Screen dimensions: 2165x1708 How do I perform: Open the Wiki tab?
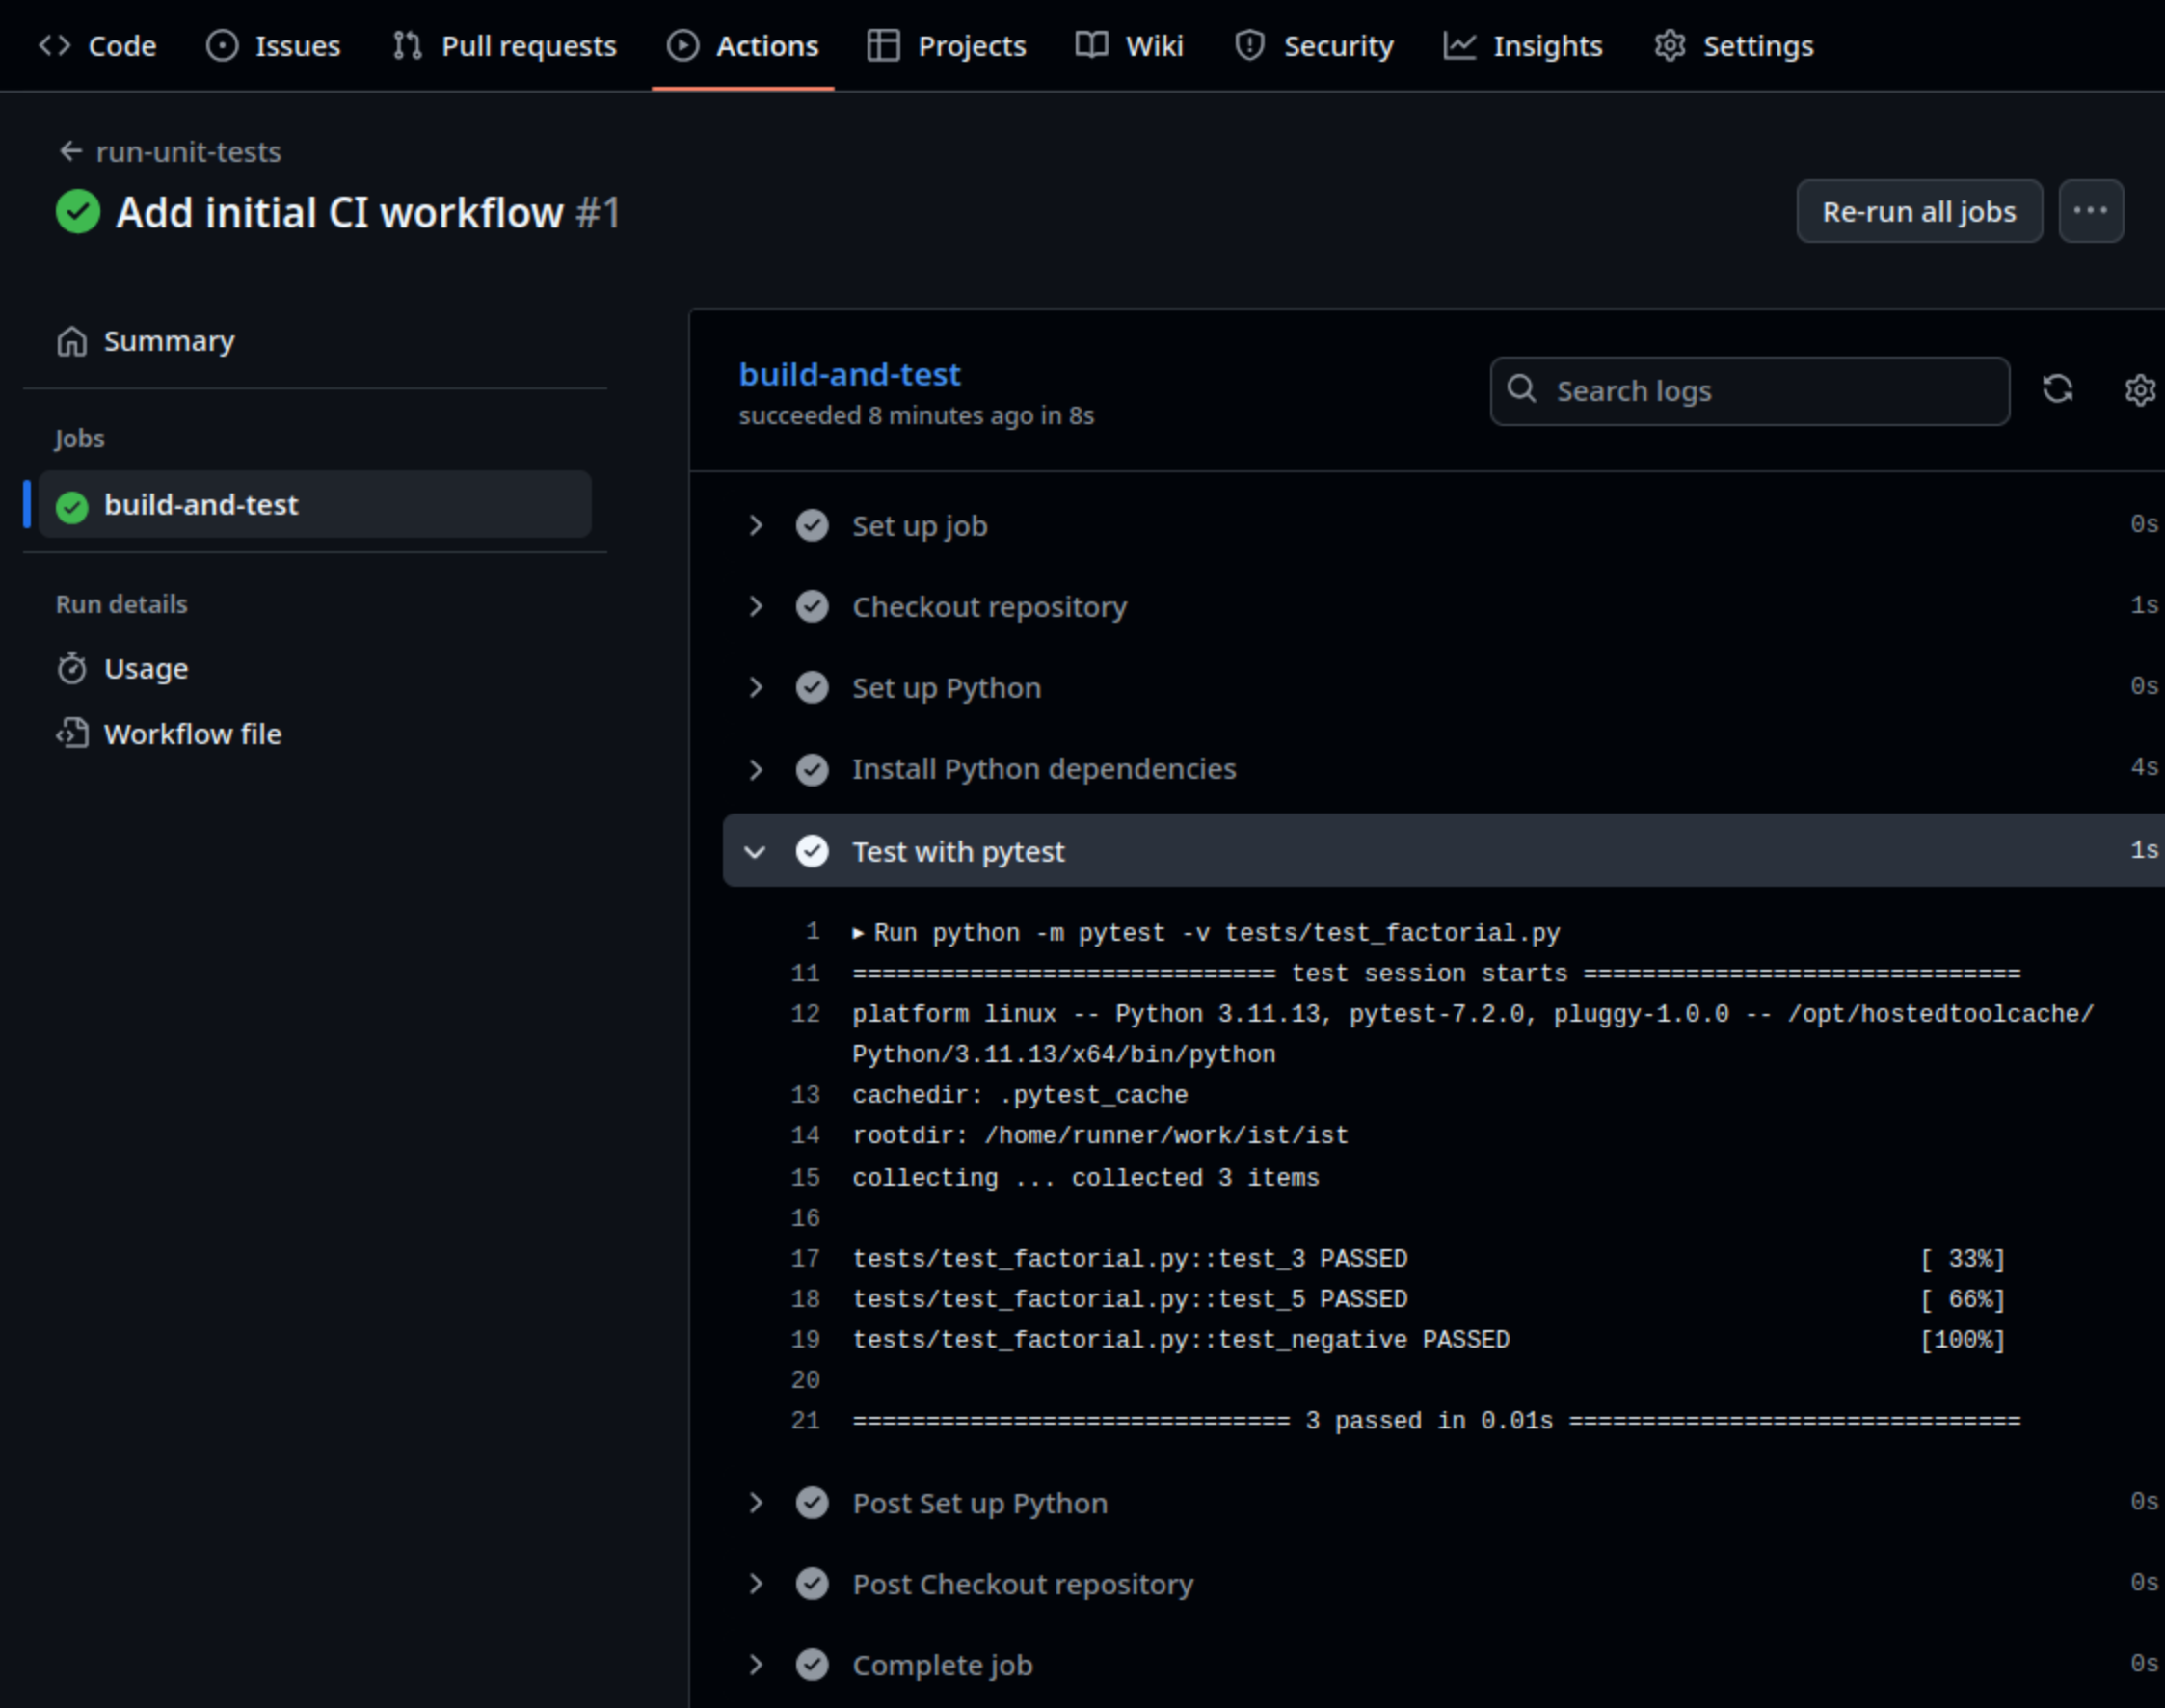pos(1129,46)
